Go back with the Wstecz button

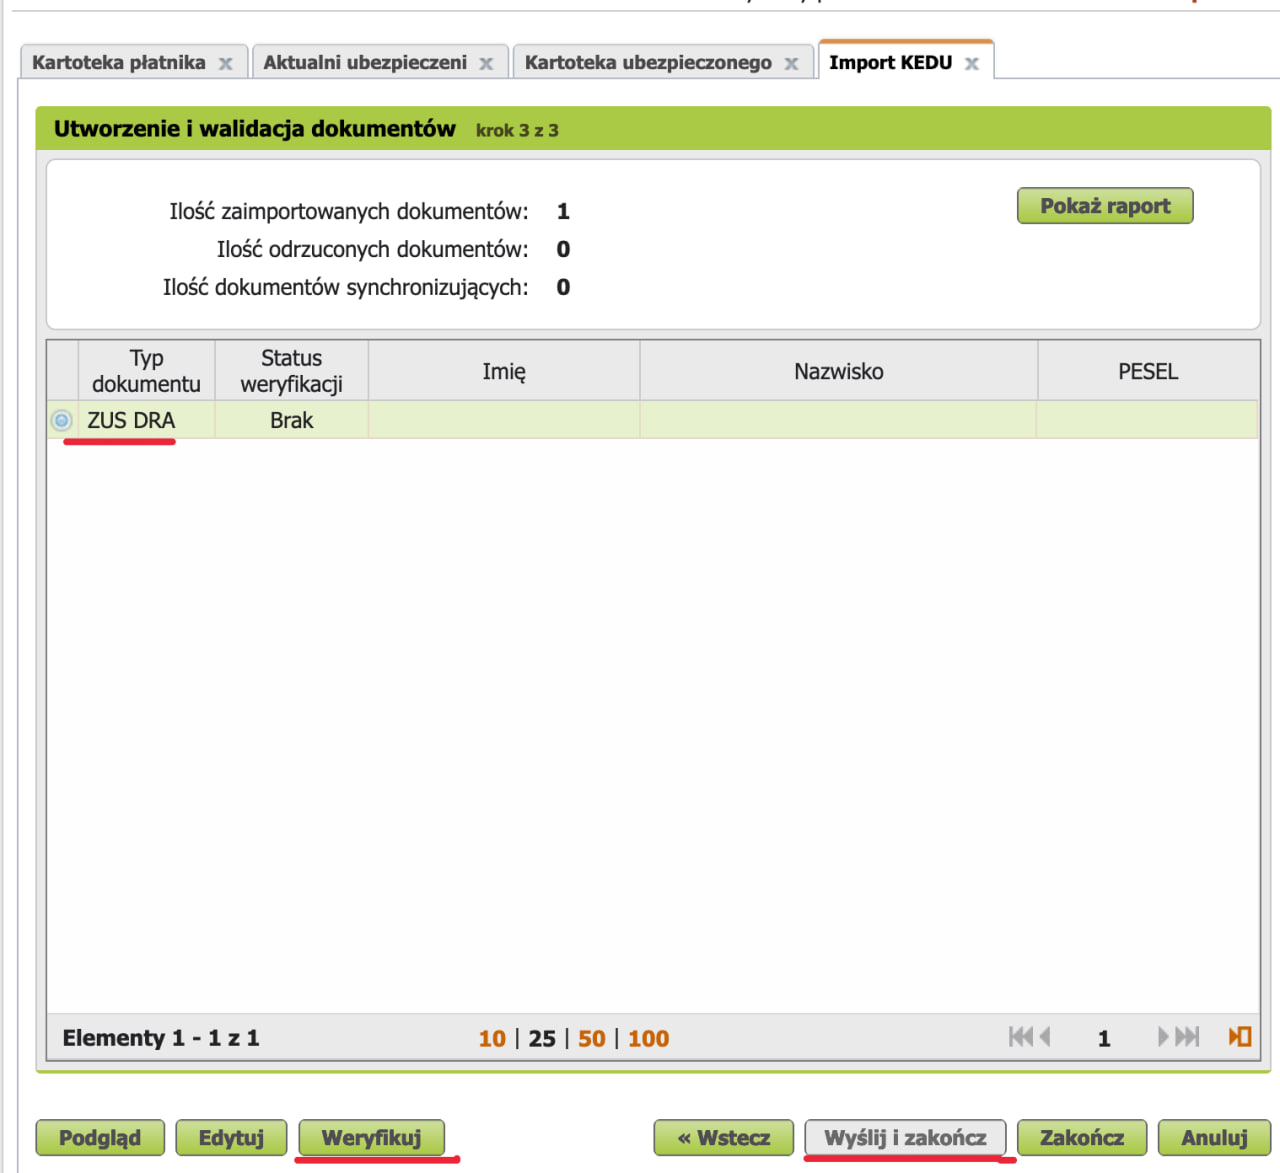click(723, 1138)
